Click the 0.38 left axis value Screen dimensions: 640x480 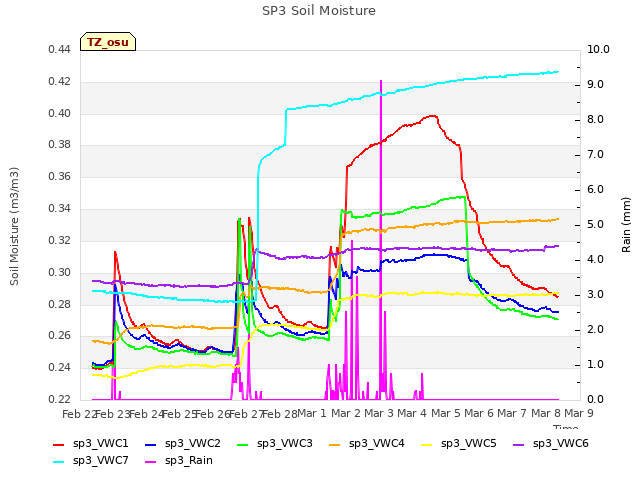coord(60,145)
